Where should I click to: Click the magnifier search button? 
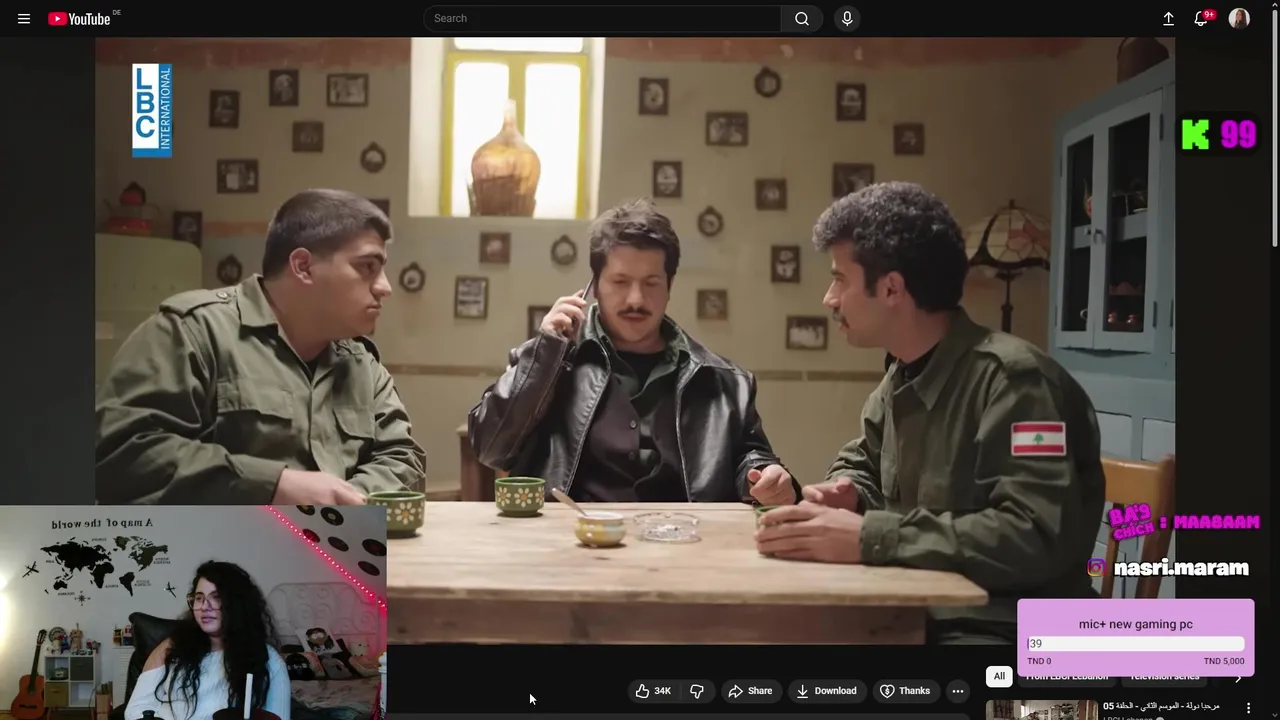[802, 18]
